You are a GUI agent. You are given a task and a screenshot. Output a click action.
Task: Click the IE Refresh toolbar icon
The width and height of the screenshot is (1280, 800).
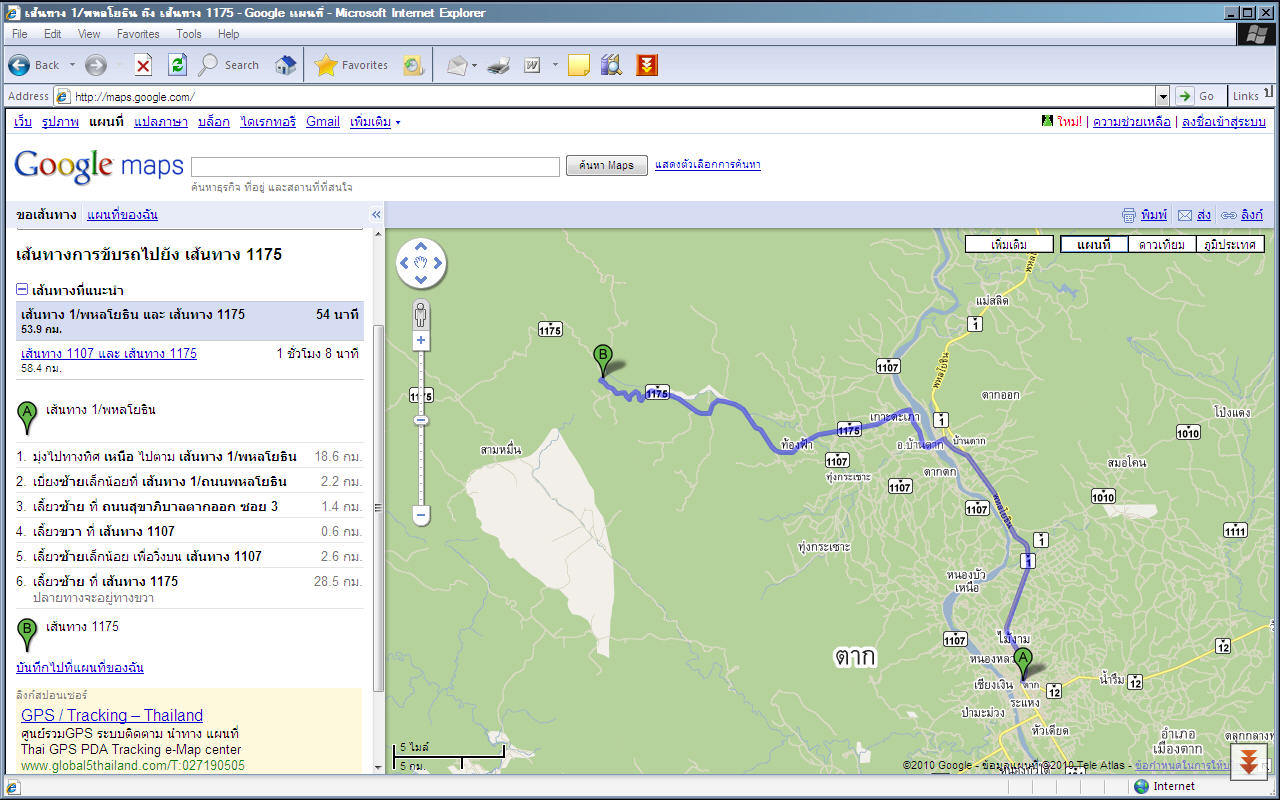coord(177,65)
